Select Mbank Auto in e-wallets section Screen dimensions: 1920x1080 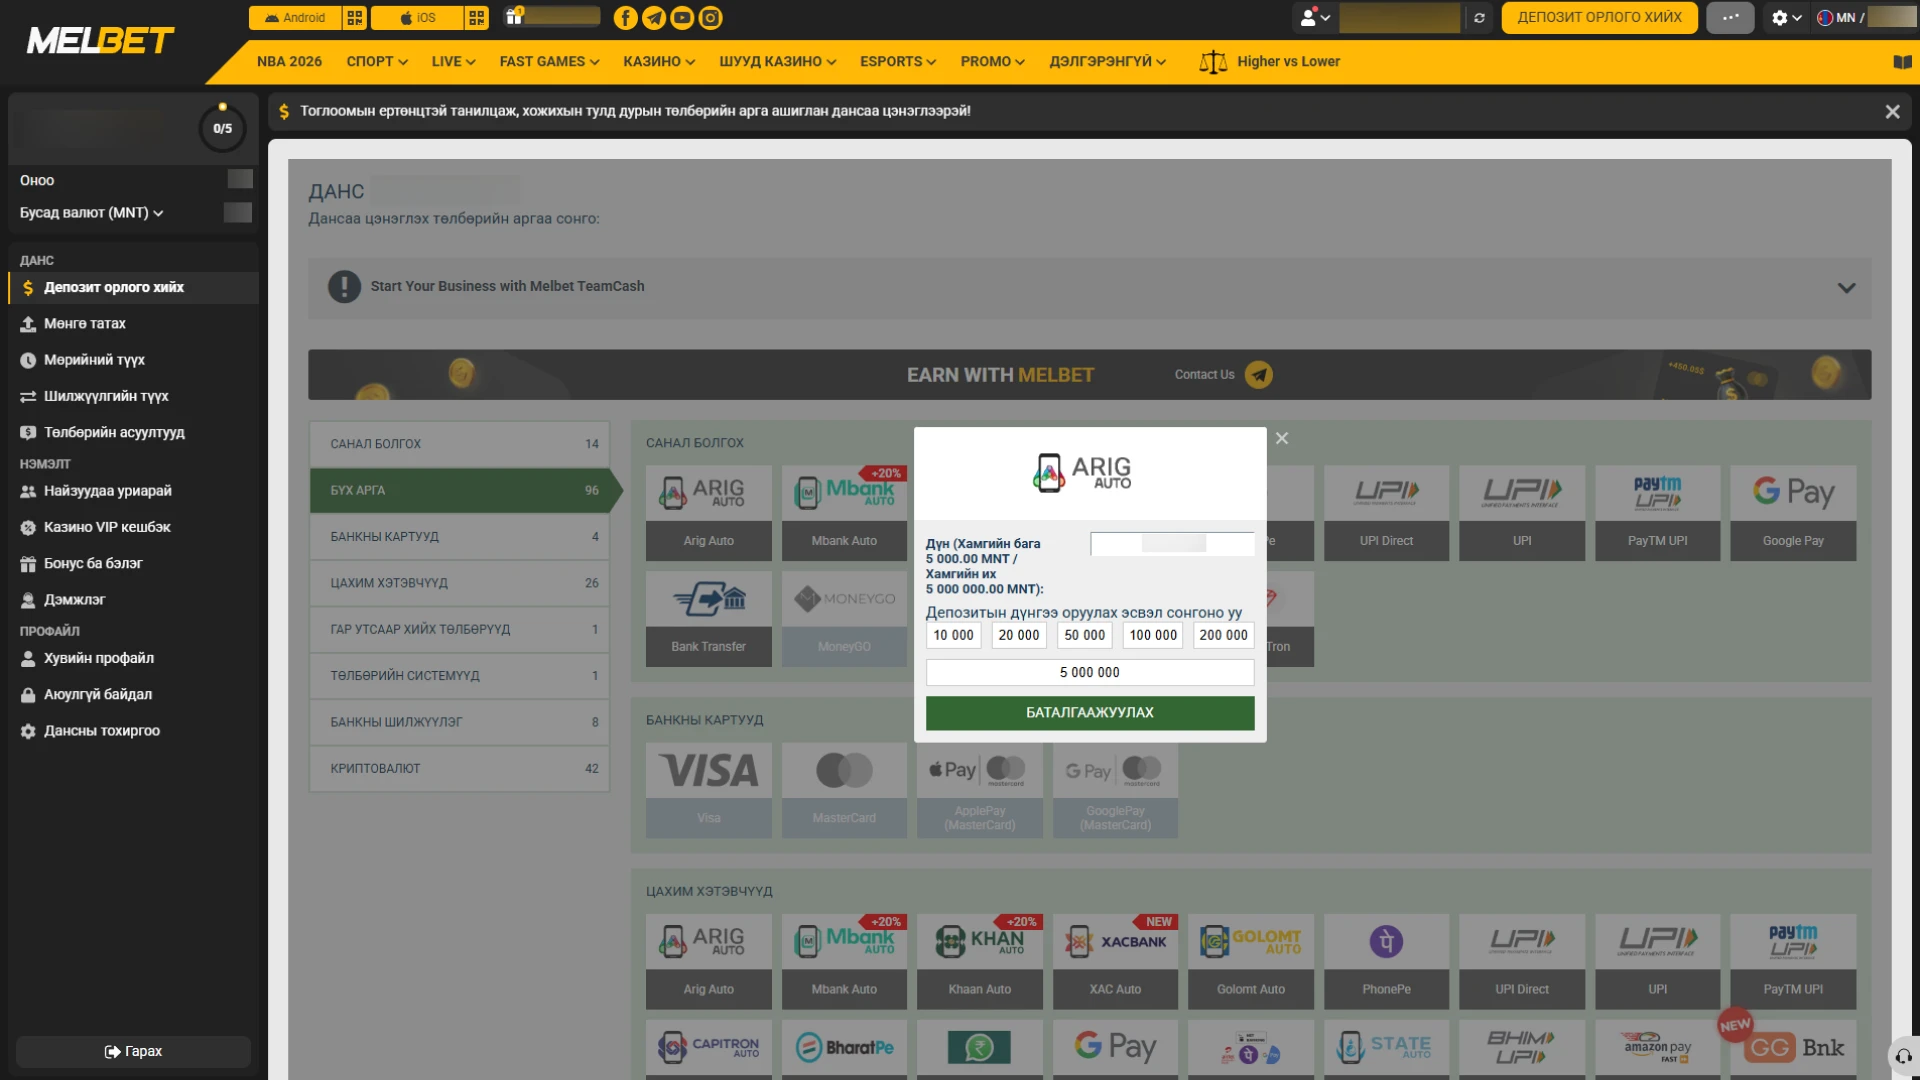(844, 962)
